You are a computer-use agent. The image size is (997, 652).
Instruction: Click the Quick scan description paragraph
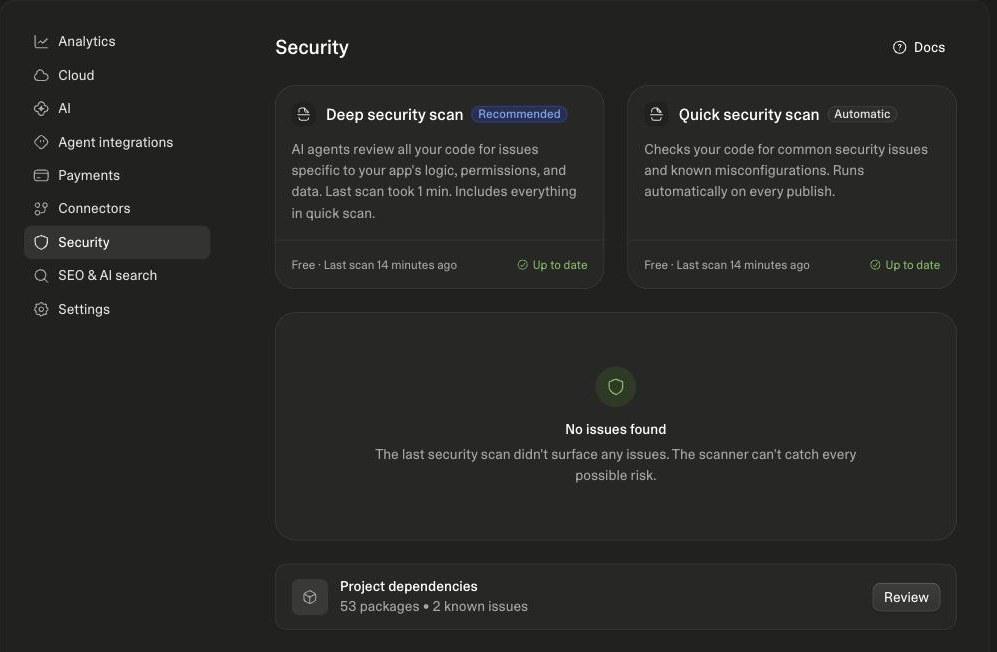pos(786,170)
